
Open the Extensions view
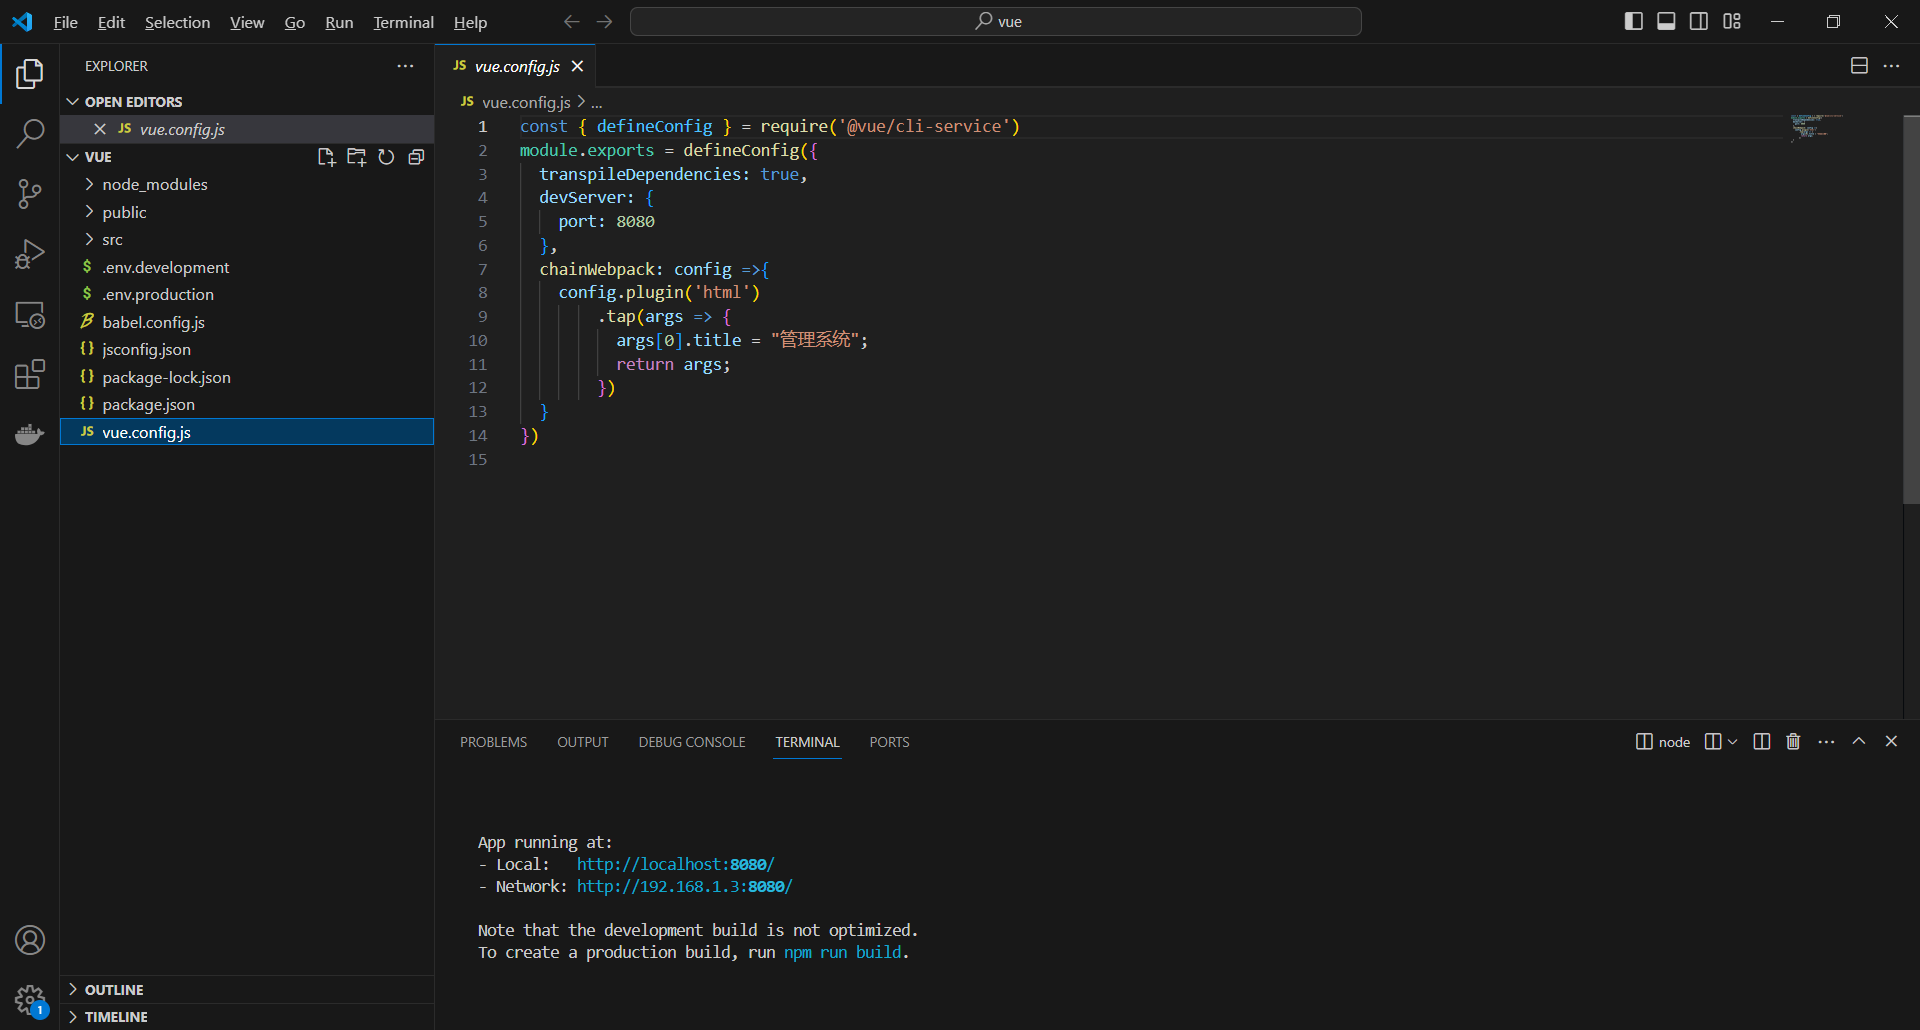pyautogui.click(x=30, y=375)
